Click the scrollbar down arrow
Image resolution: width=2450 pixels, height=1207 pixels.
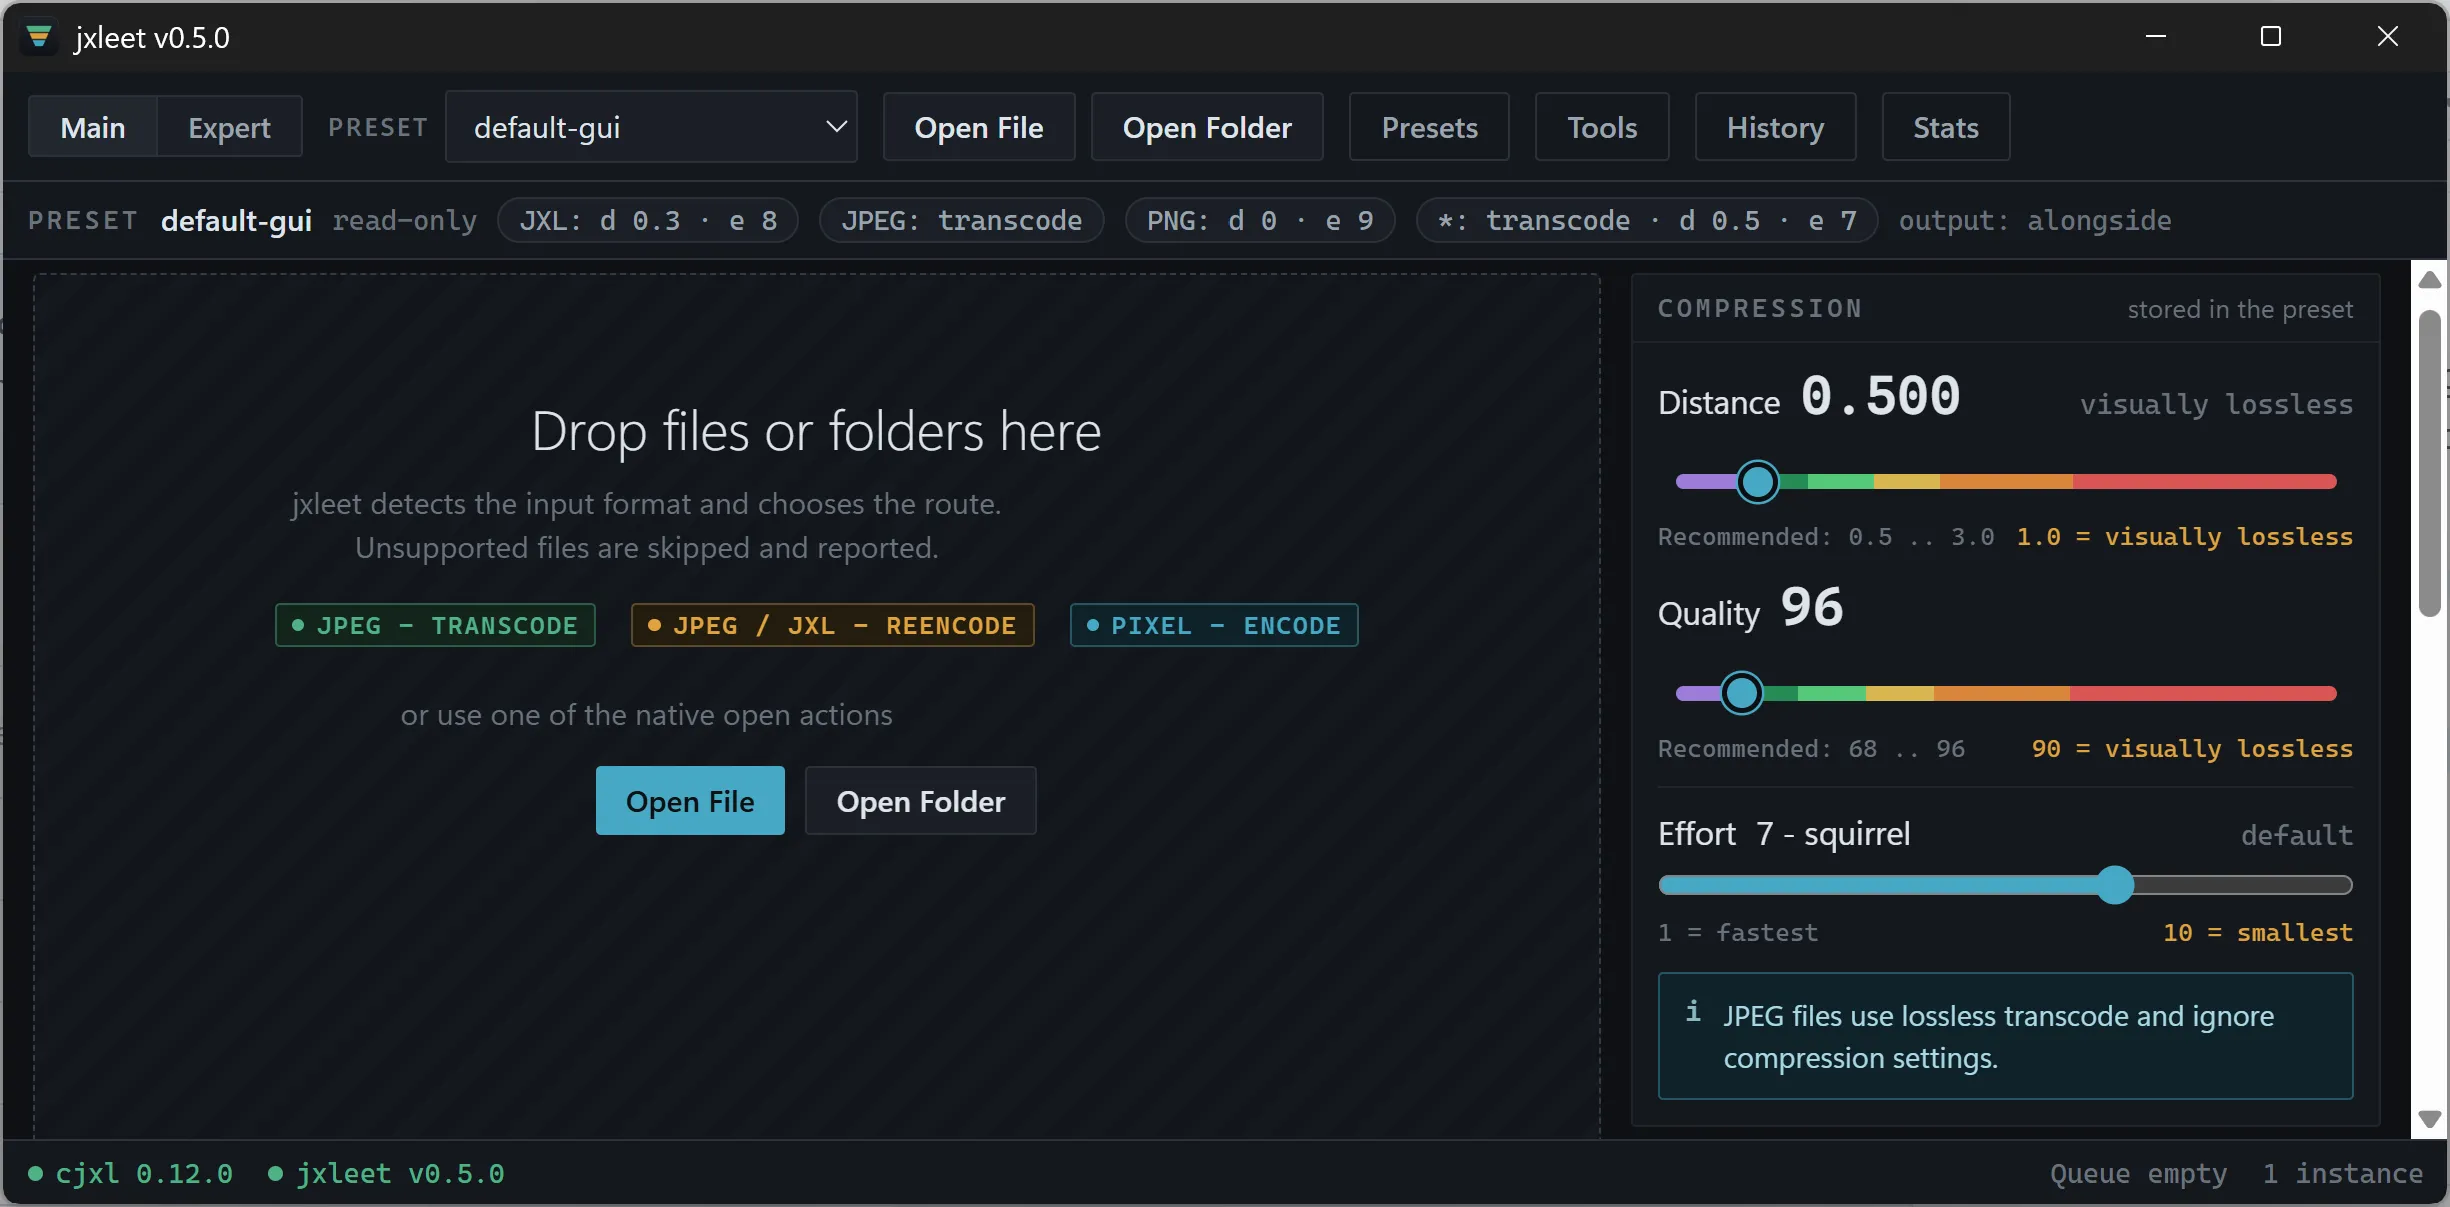pyautogui.click(x=2429, y=1119)
